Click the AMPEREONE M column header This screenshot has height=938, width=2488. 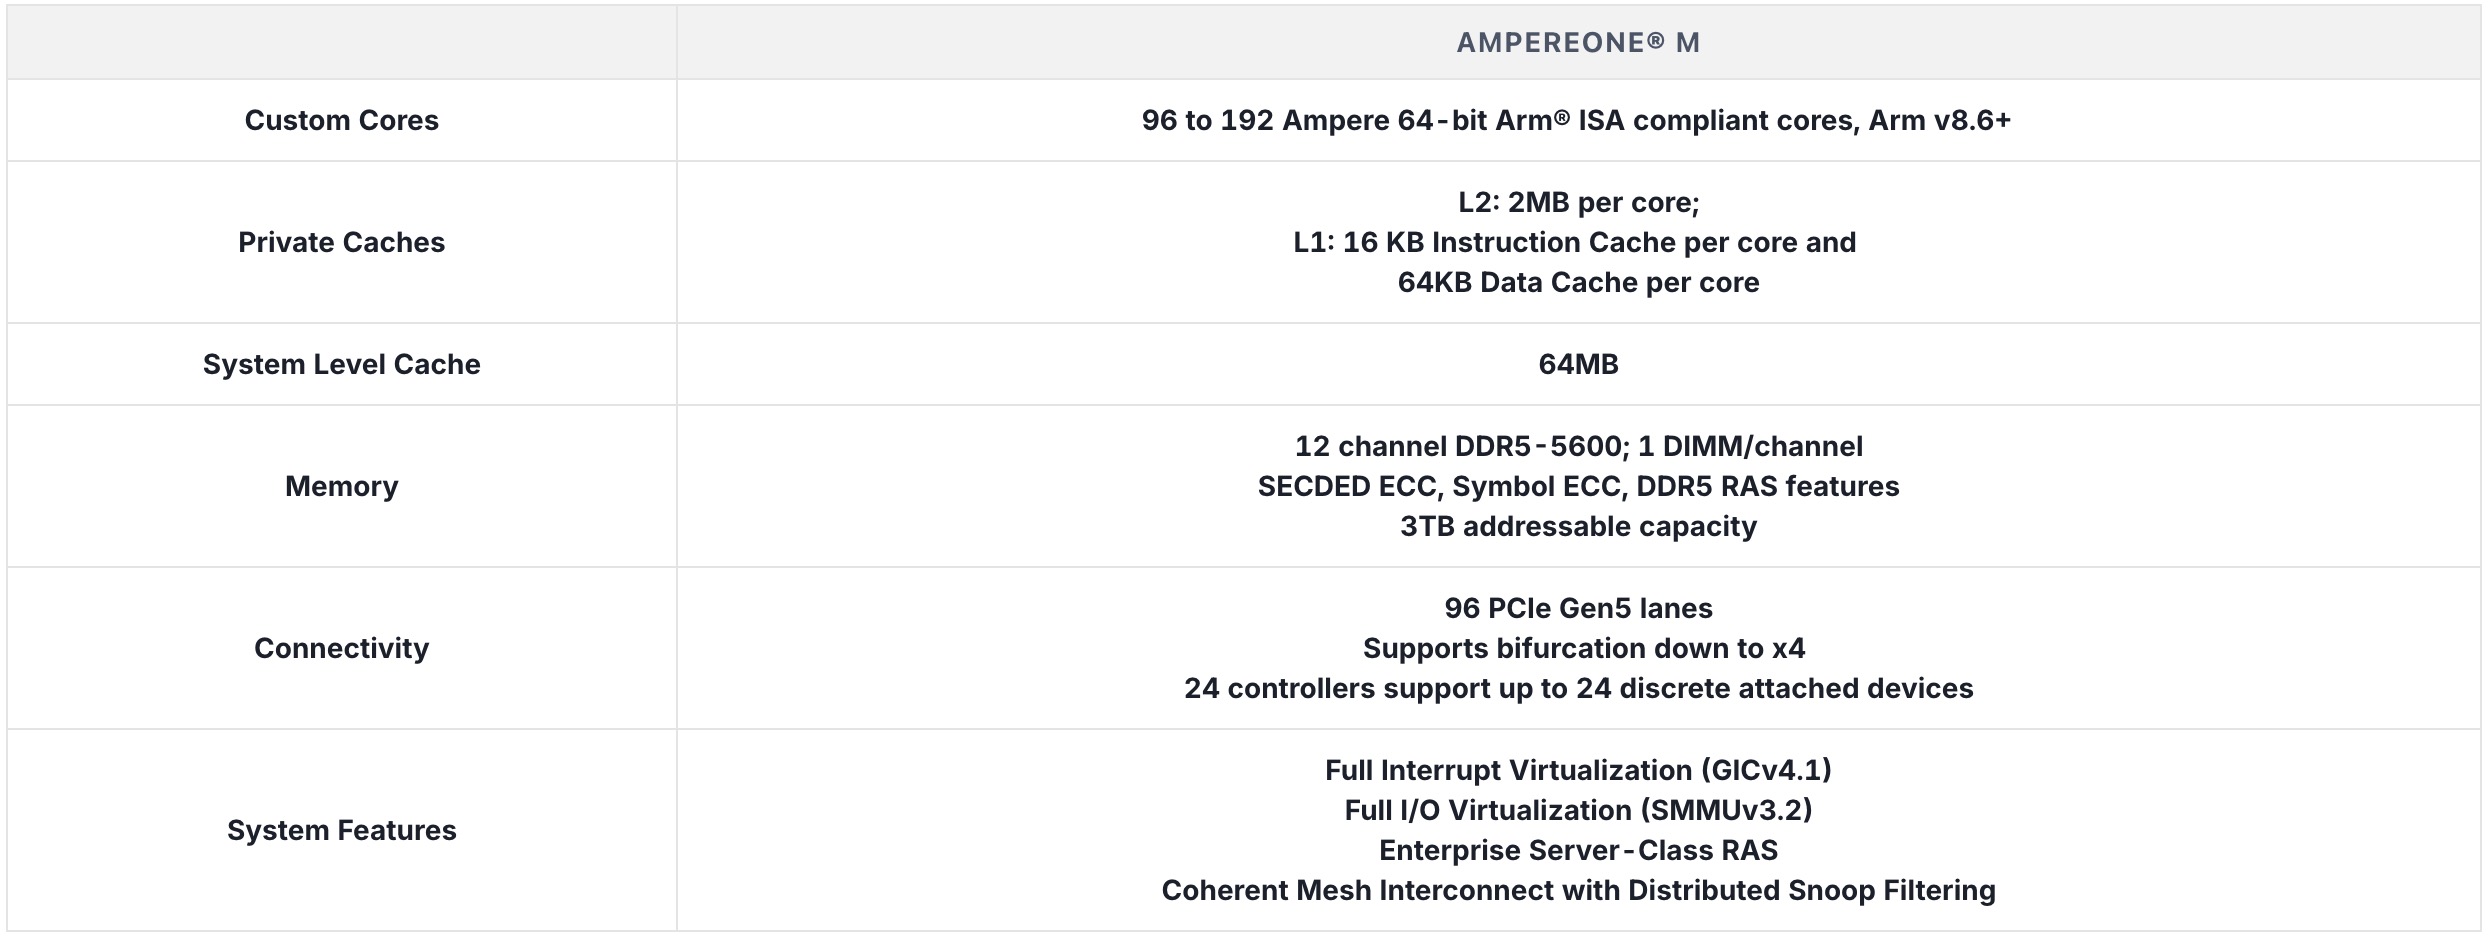pyautogui.click(x=1577, y=42)
